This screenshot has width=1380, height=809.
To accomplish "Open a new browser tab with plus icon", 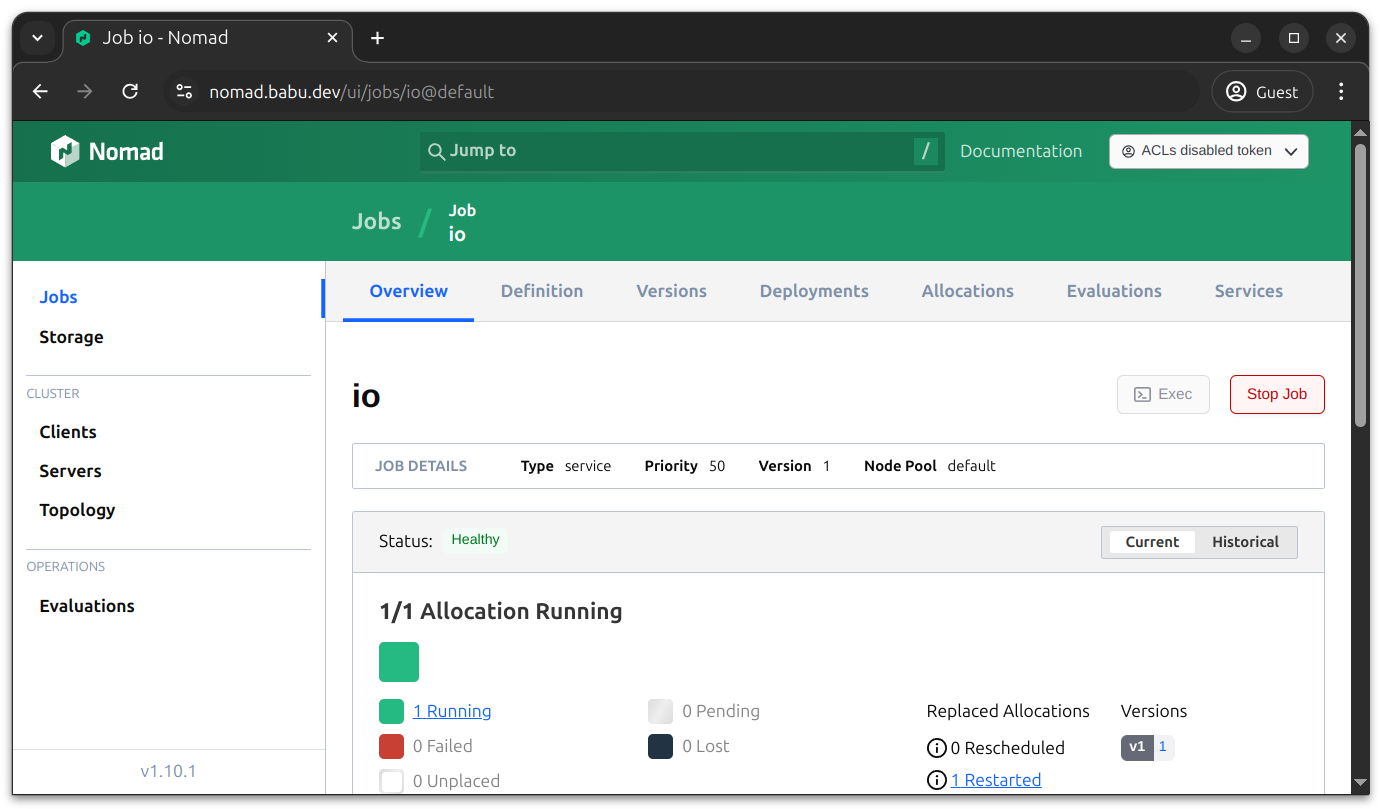I will click(x=377, y=38).
